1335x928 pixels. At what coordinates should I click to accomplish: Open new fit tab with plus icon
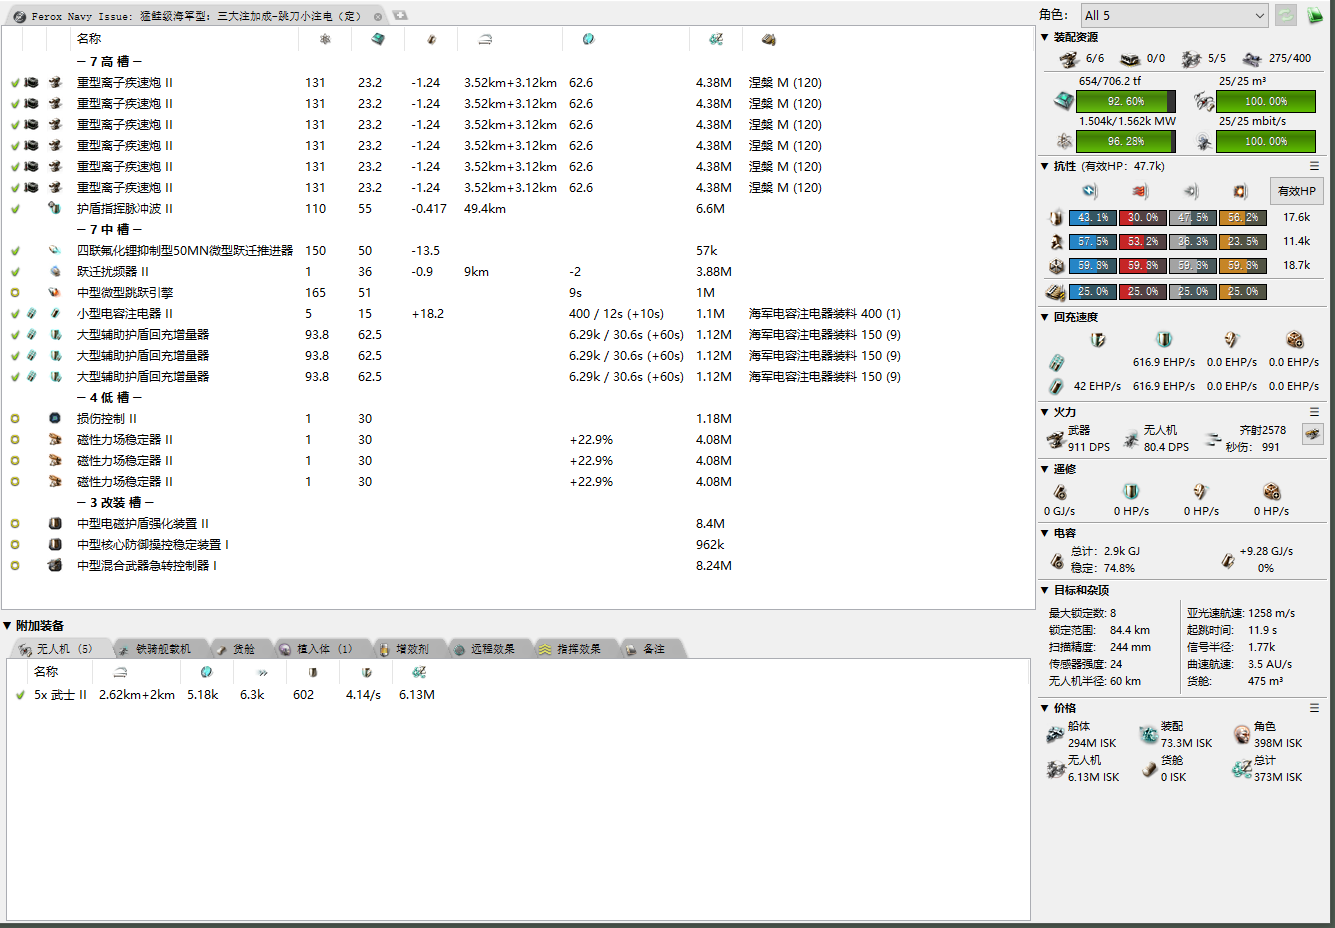pos(400,15)
